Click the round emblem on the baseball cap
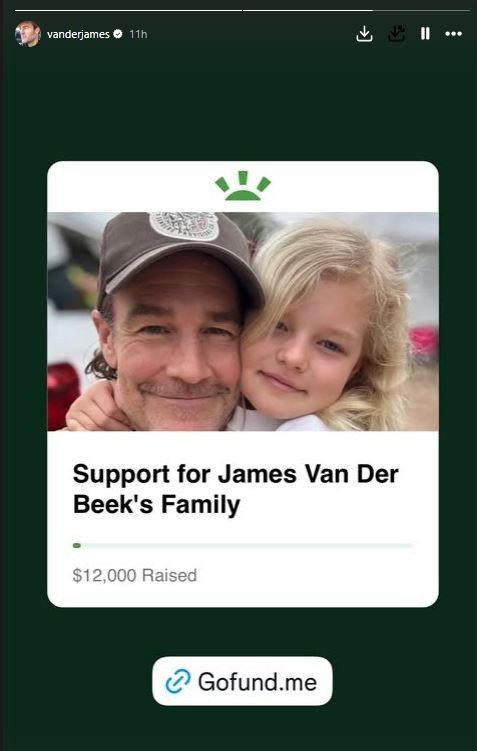Screen dimensions: 477x751 click(184, 225)
